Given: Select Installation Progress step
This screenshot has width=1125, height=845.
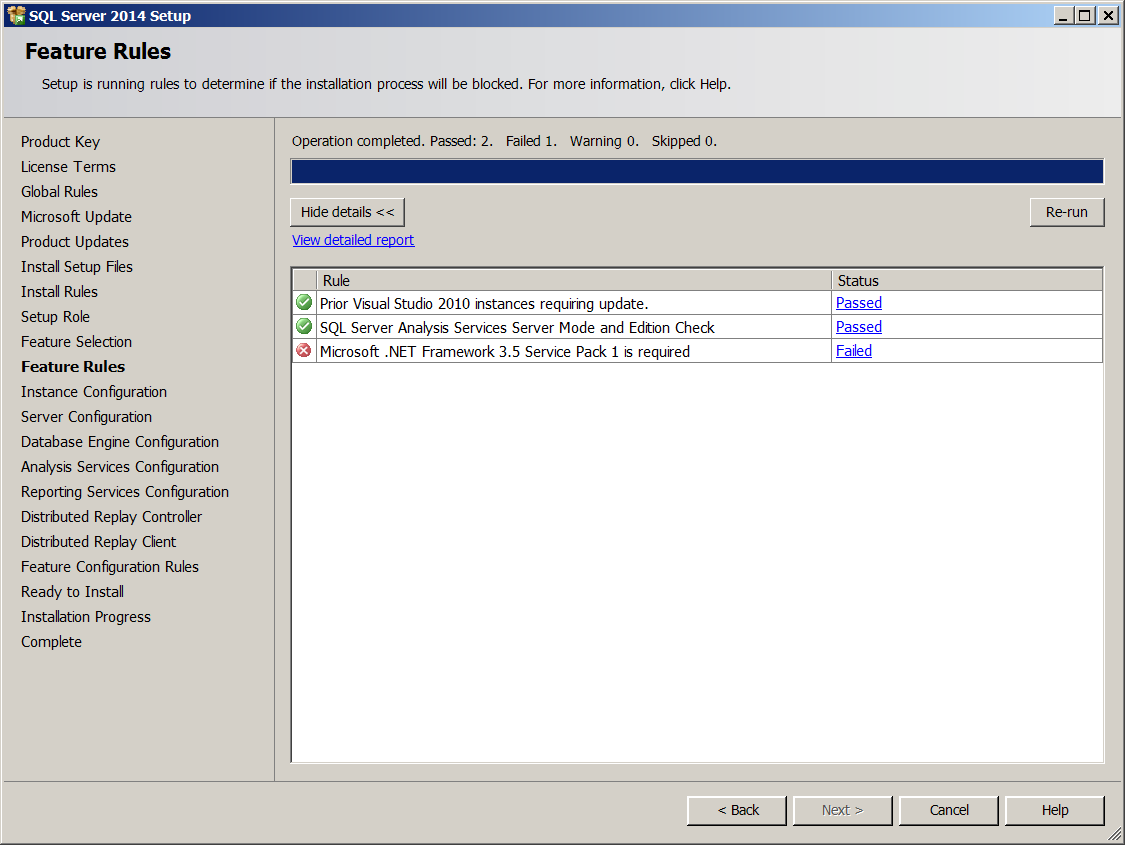Looking at the screenshot, I should (x=85, y=618).
